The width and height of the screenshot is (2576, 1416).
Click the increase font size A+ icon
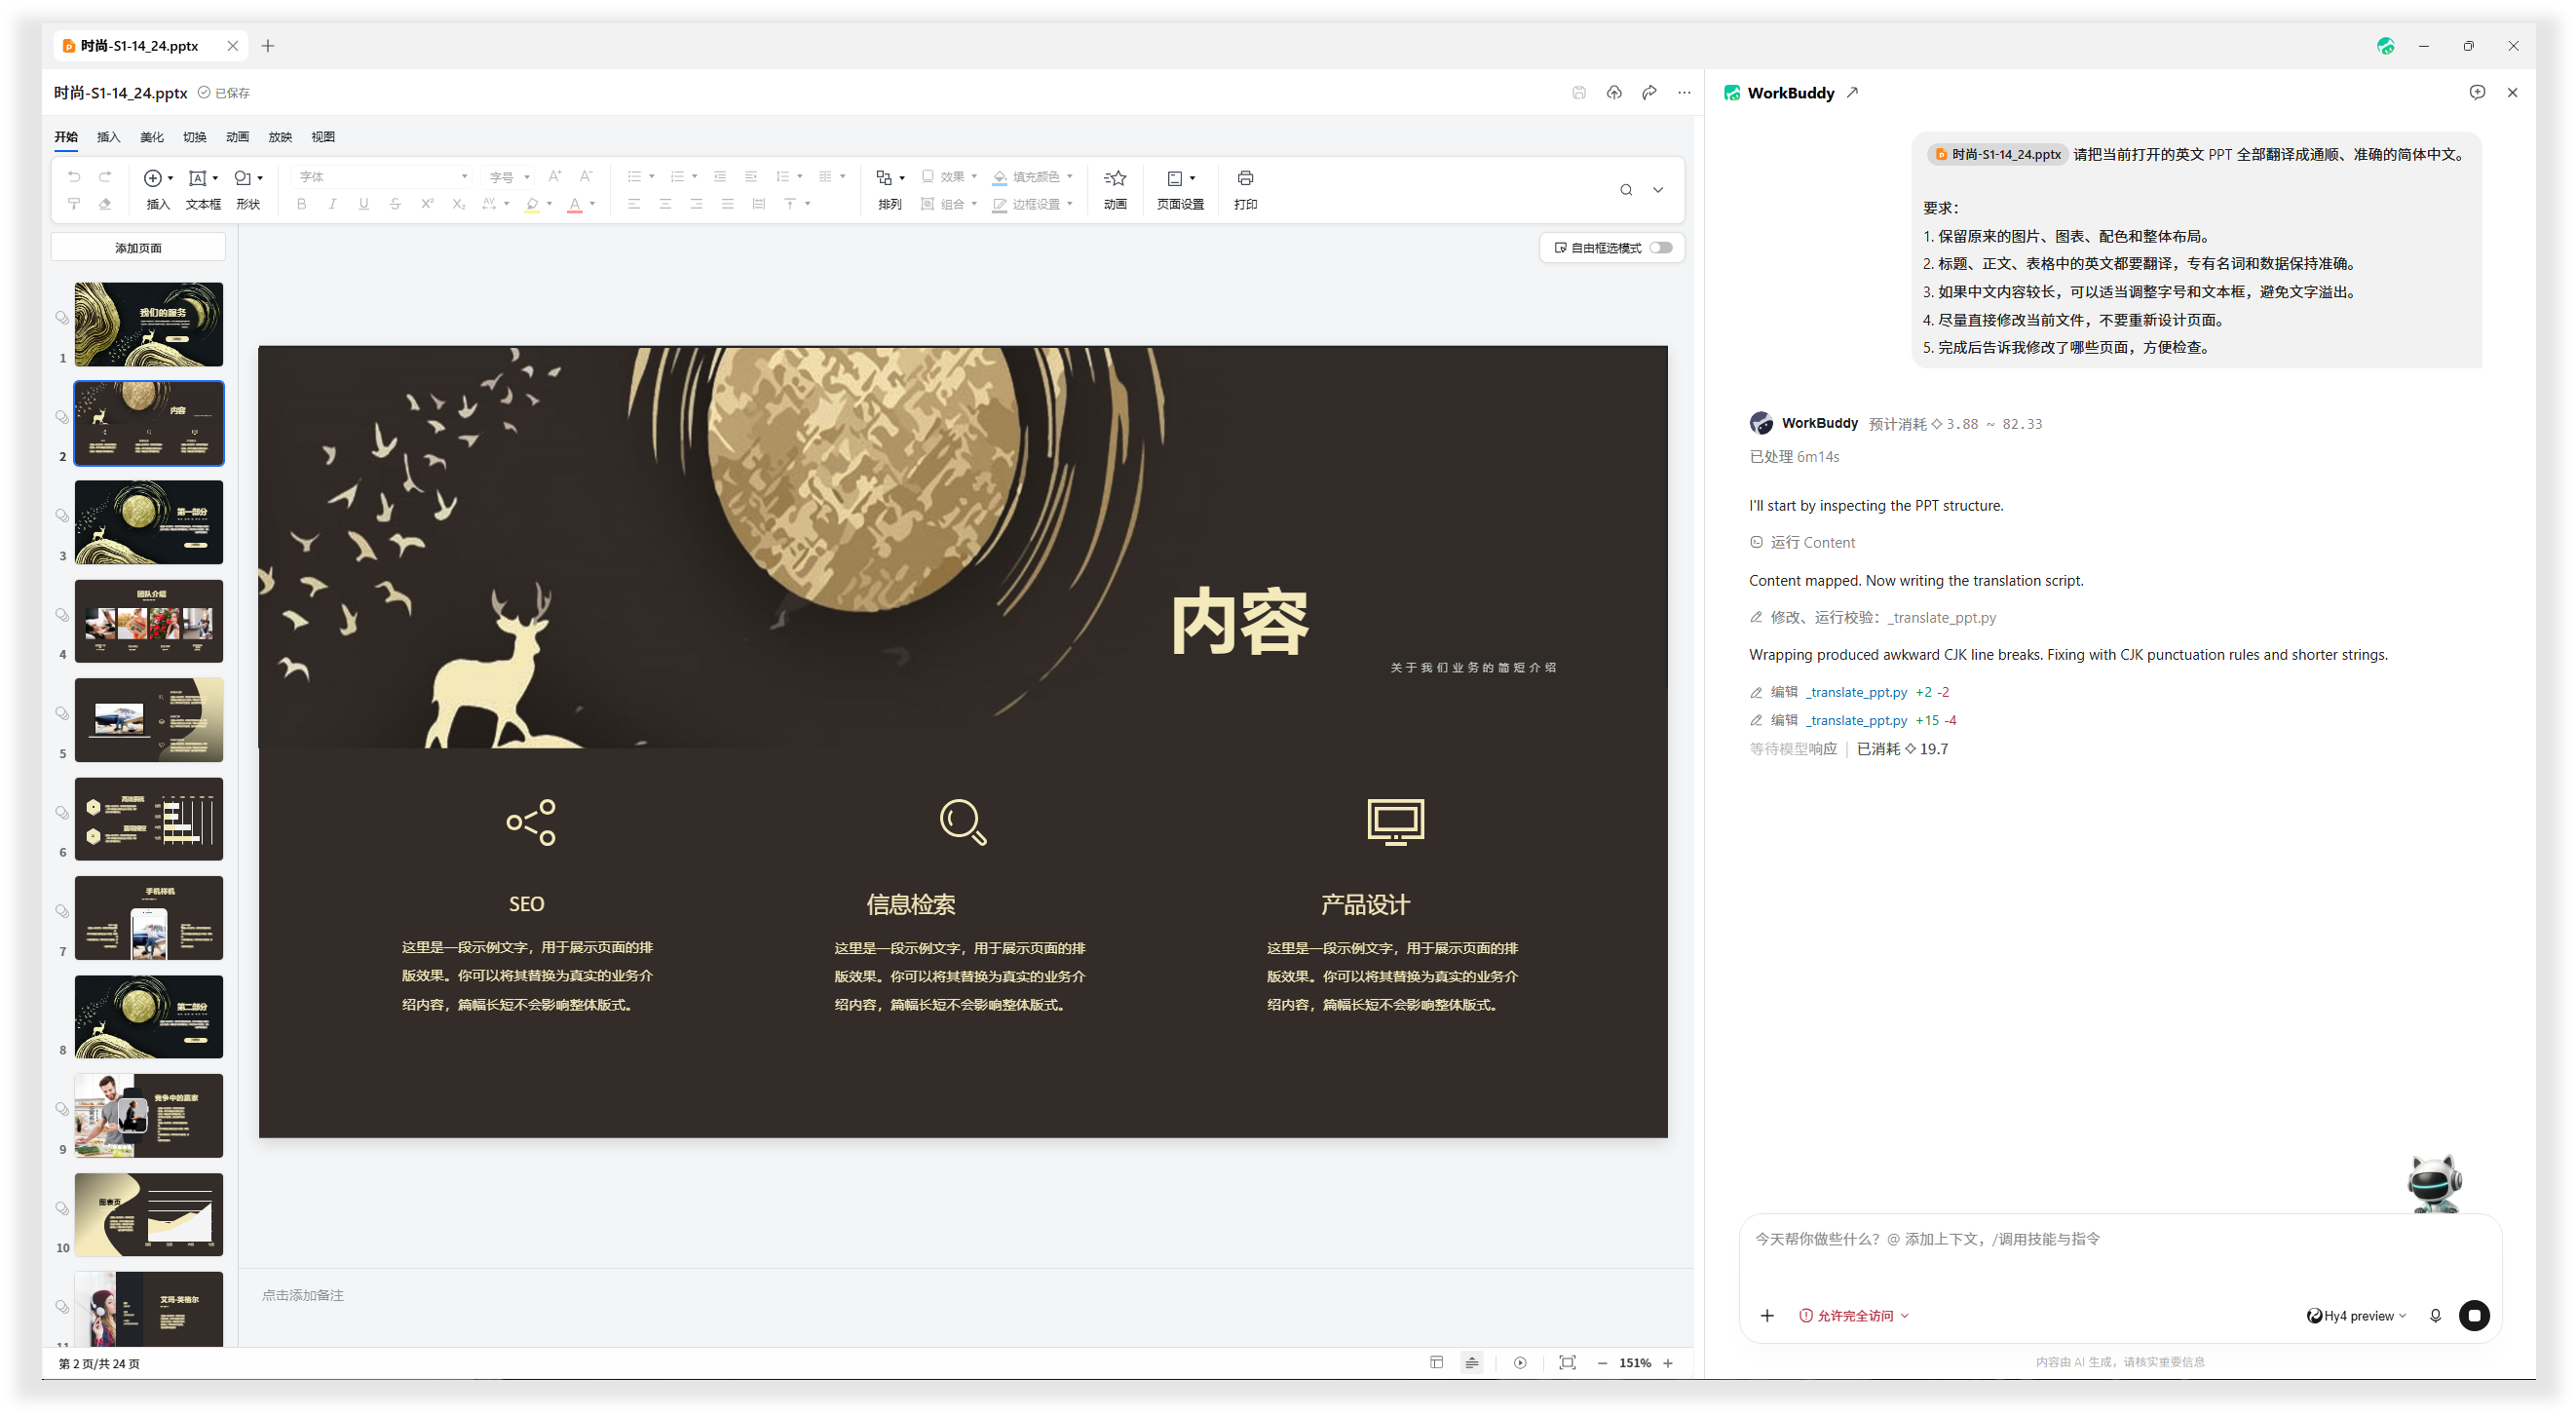point(555,176)
